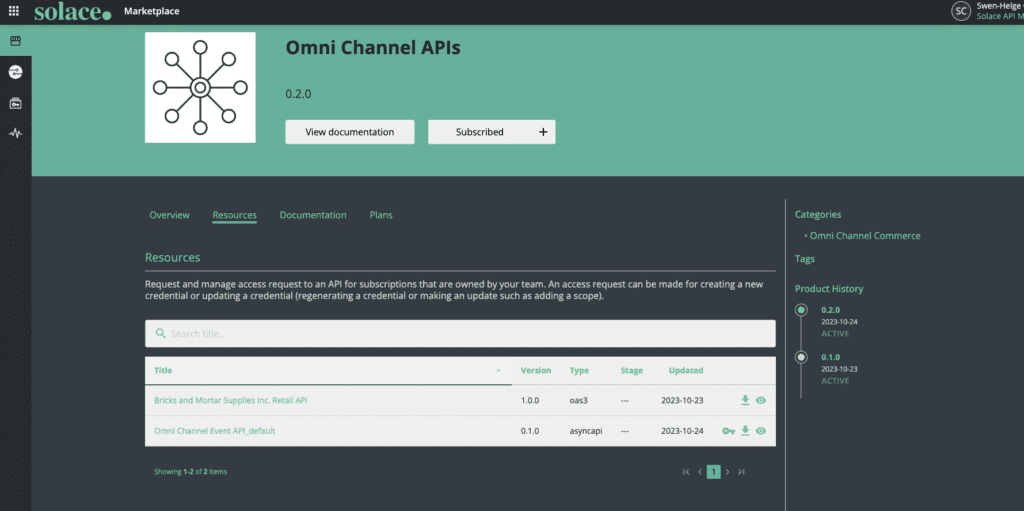Switch to the Documentation tab
The image size is (1024, 511).
(x=313, y=215)
